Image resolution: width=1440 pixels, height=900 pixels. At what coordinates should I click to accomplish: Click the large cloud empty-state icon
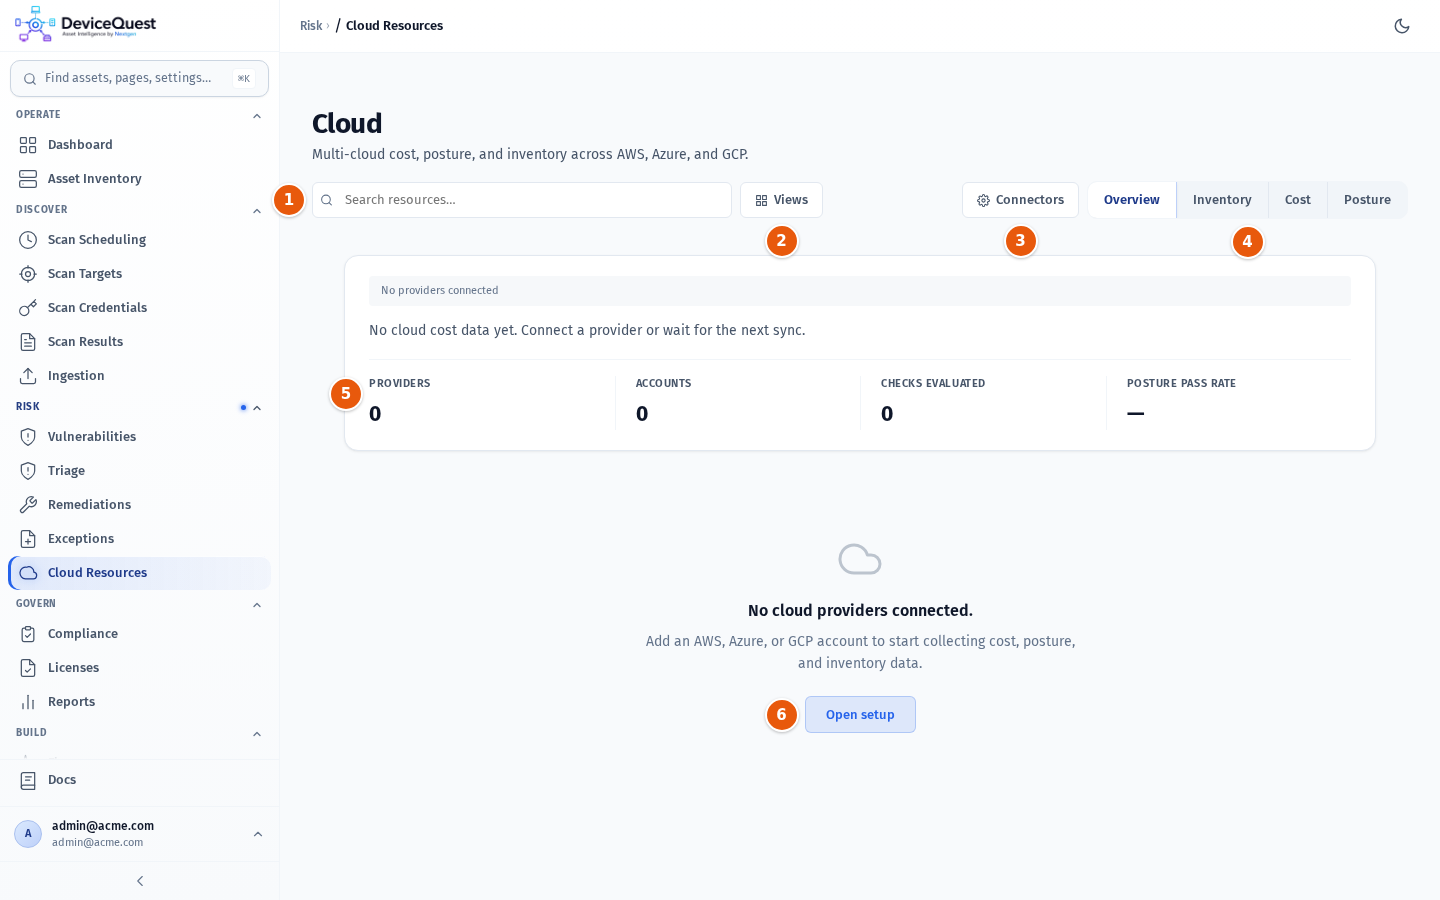point(860,559)
